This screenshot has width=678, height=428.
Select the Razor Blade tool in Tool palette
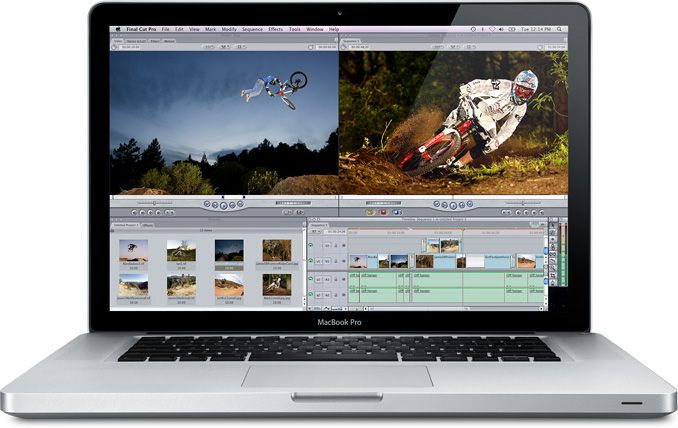[x=553, y=261]
